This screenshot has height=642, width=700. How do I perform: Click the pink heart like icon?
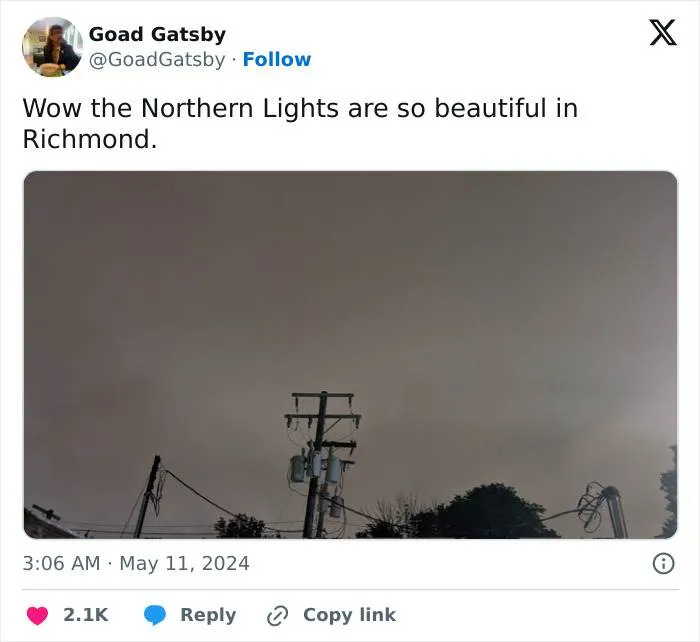pyautogui.click(x=36, y=615)
